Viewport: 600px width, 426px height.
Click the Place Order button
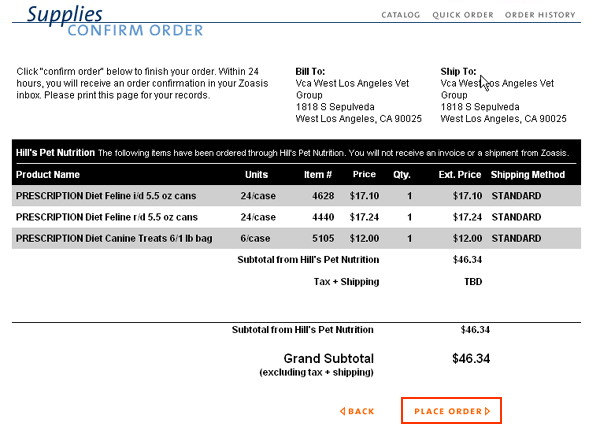coord(452,411)
